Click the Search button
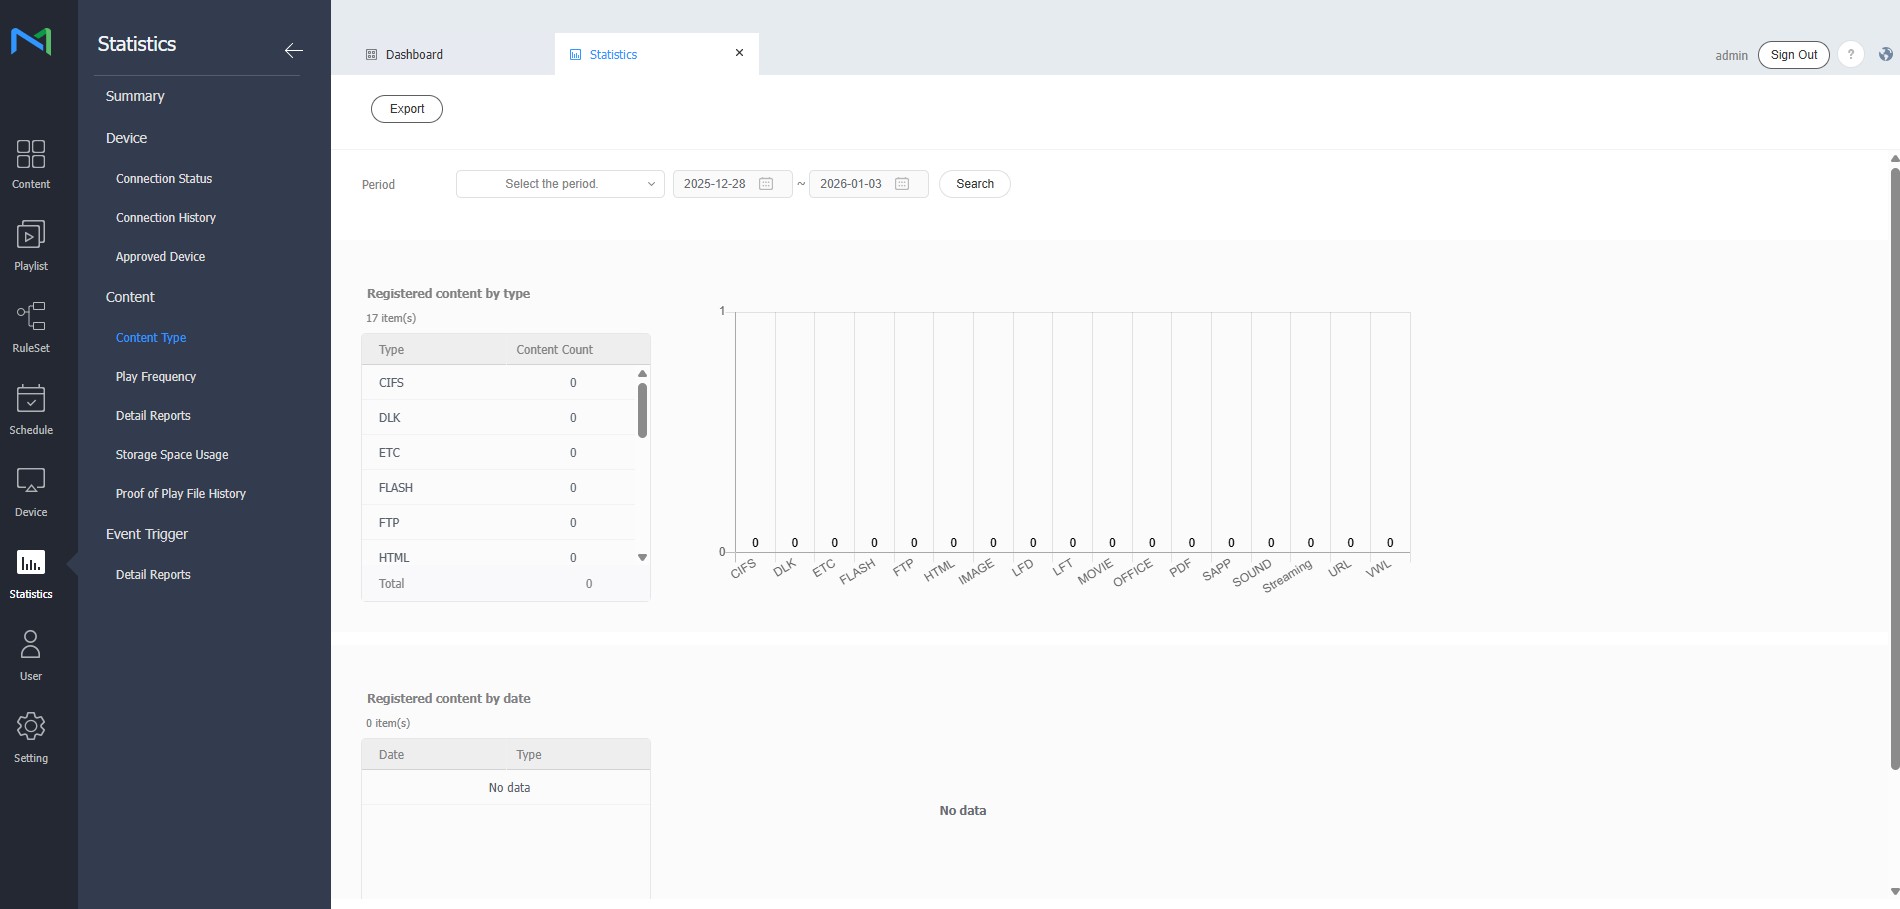Image resolution: width=1900 pixels, height=909 pixels. click(x=974, y=184)
